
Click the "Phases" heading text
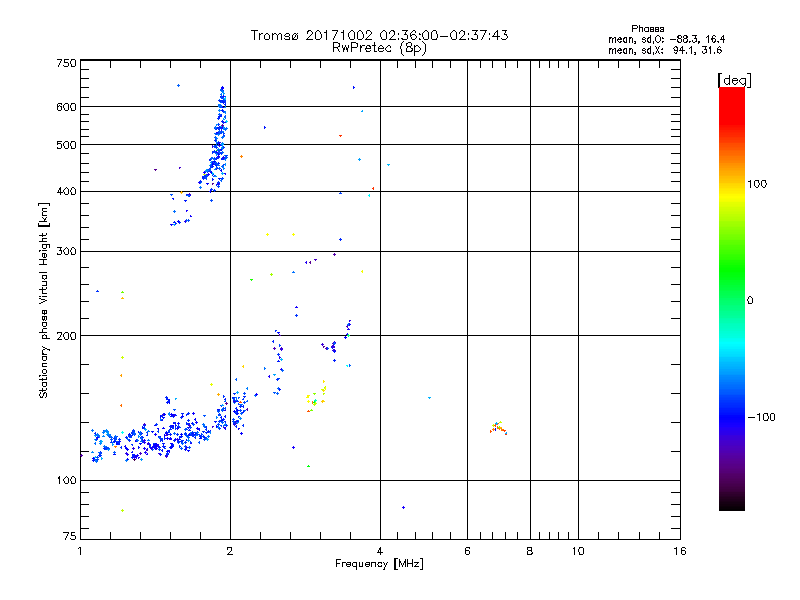coord(647,29)
